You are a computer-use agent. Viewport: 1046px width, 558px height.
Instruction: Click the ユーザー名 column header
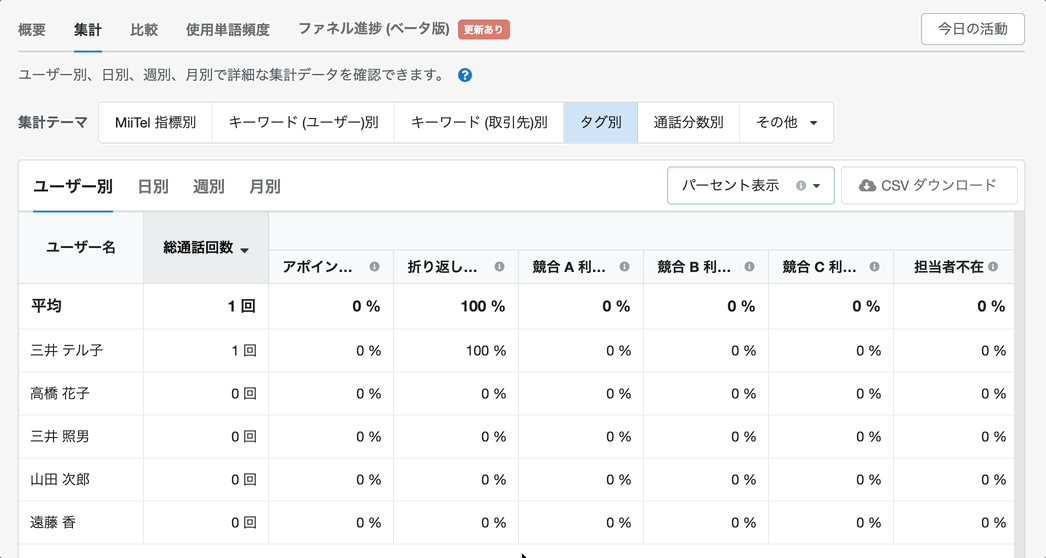81,248
